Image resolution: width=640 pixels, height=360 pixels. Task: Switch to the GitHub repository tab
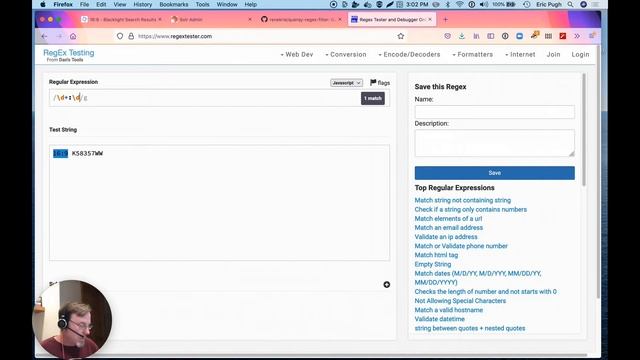point(301,19)
